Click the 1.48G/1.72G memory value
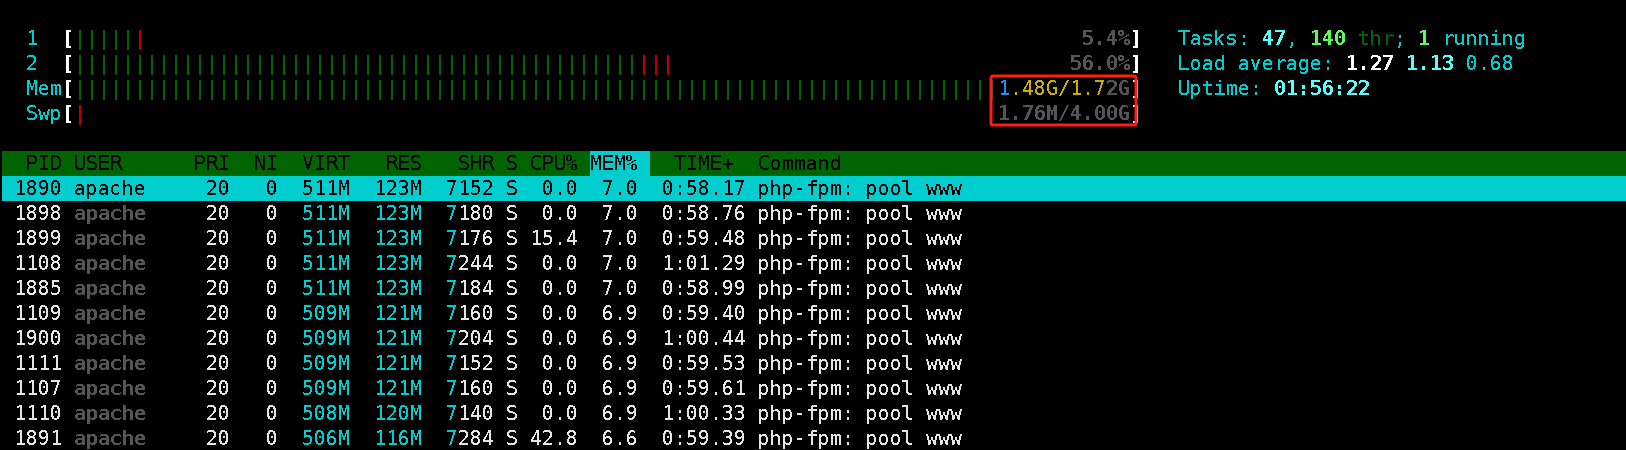The image size is (1626, 450). [x=1064, y=88]
